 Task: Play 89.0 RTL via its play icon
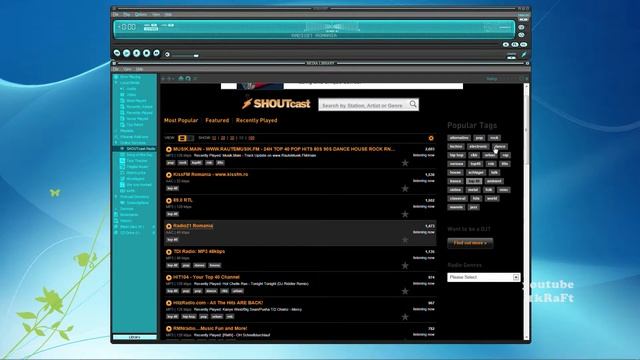coord(169,200)
